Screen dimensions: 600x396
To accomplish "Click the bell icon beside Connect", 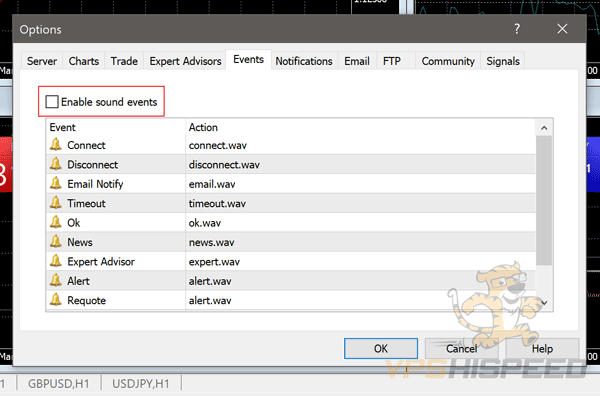I will point(56,145).
